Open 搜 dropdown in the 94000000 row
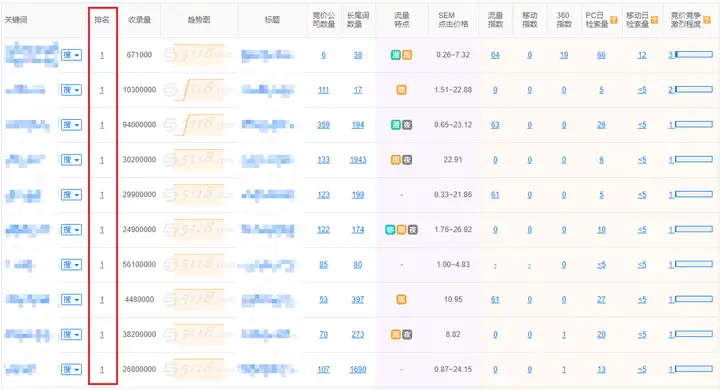 tap(71, 125)
